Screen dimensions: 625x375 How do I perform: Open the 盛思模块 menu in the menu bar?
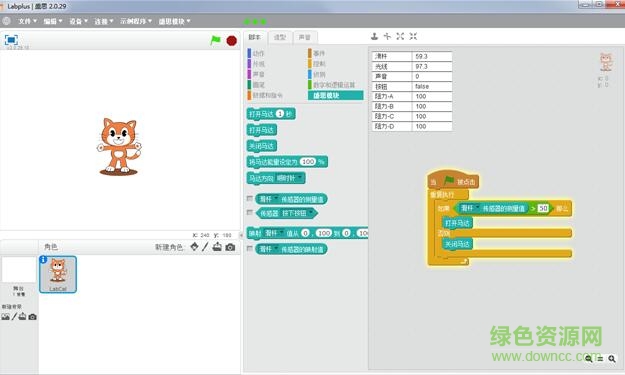coord(175,21)
